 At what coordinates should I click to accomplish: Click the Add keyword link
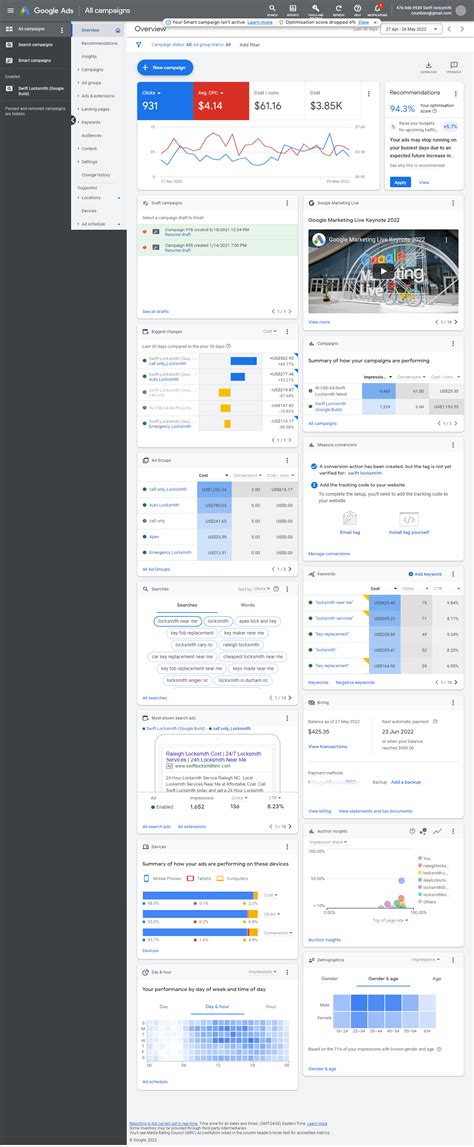425,574
